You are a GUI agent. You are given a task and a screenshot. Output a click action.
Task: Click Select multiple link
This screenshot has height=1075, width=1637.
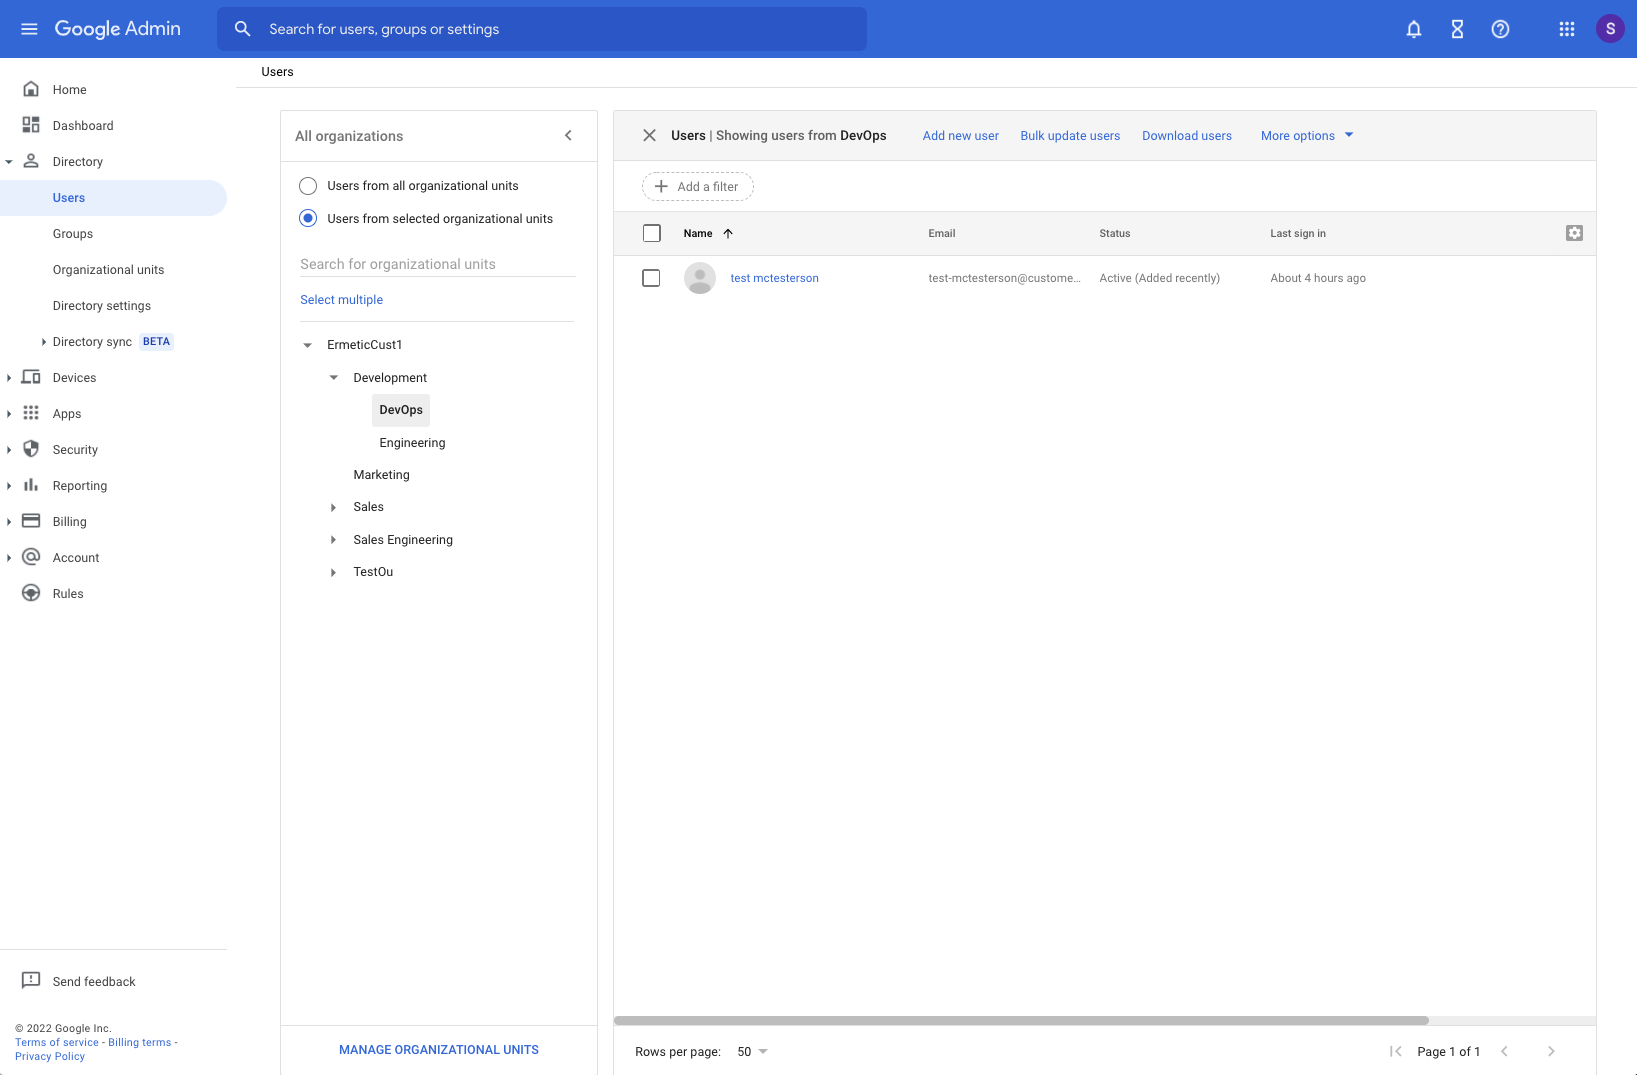(x=341, y=300)
